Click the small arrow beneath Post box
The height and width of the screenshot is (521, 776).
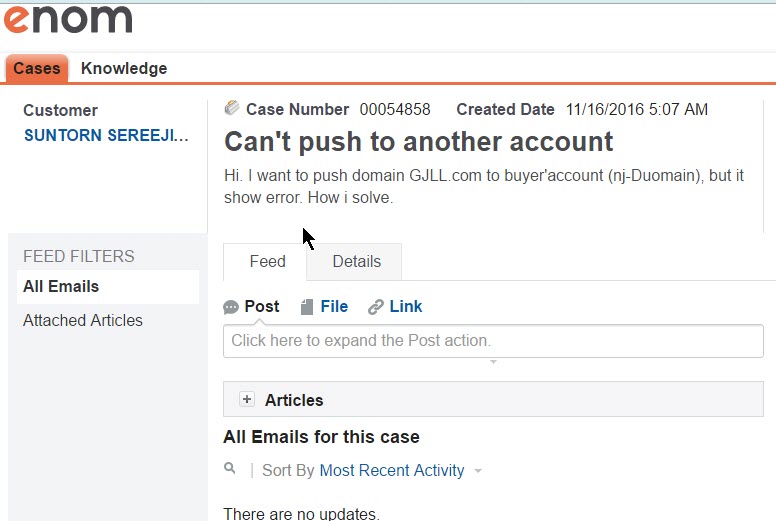493,362
